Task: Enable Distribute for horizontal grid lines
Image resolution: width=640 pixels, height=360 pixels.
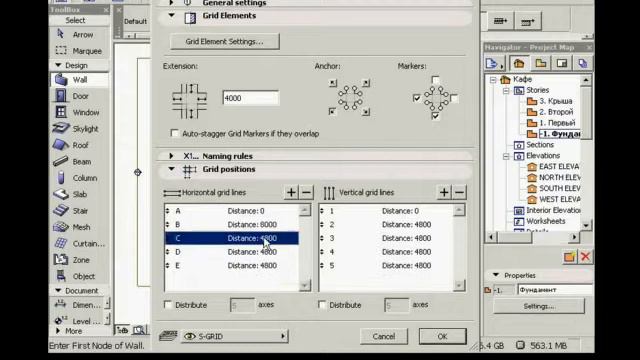Action: click(x=168, y=304)
